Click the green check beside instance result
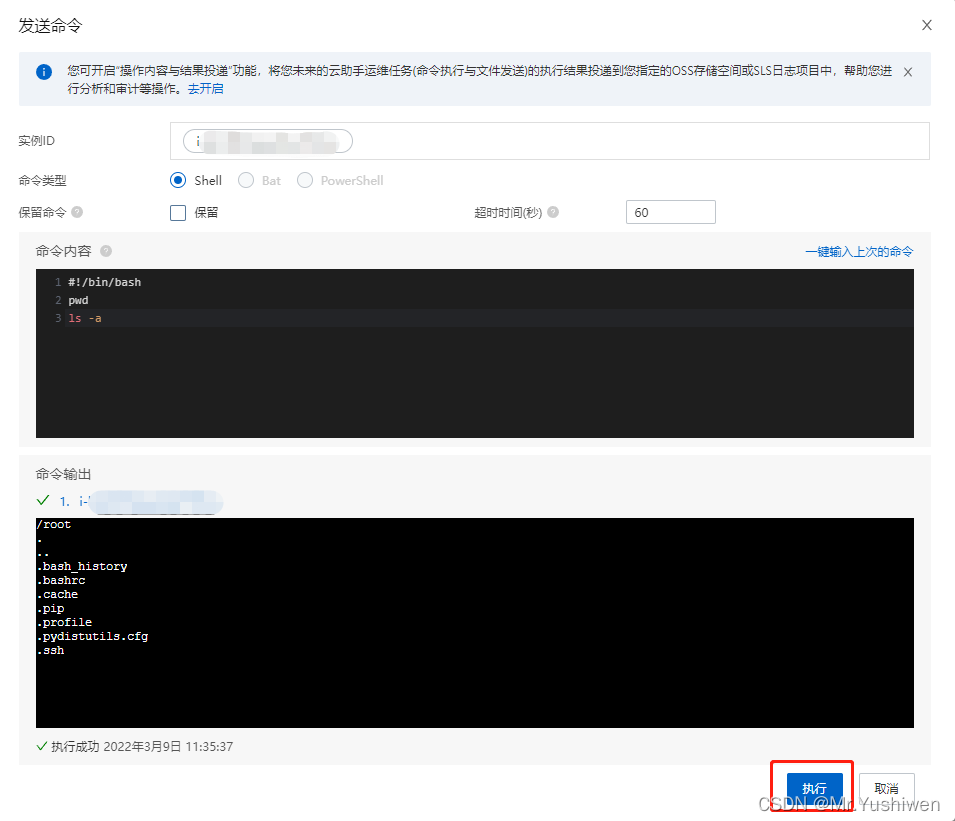 (x=43, y=500)
